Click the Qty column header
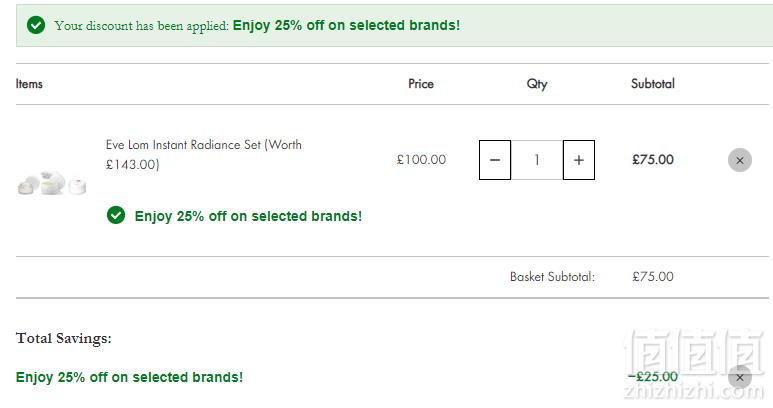The image size is (773, 408). click(x=537, y=84)
